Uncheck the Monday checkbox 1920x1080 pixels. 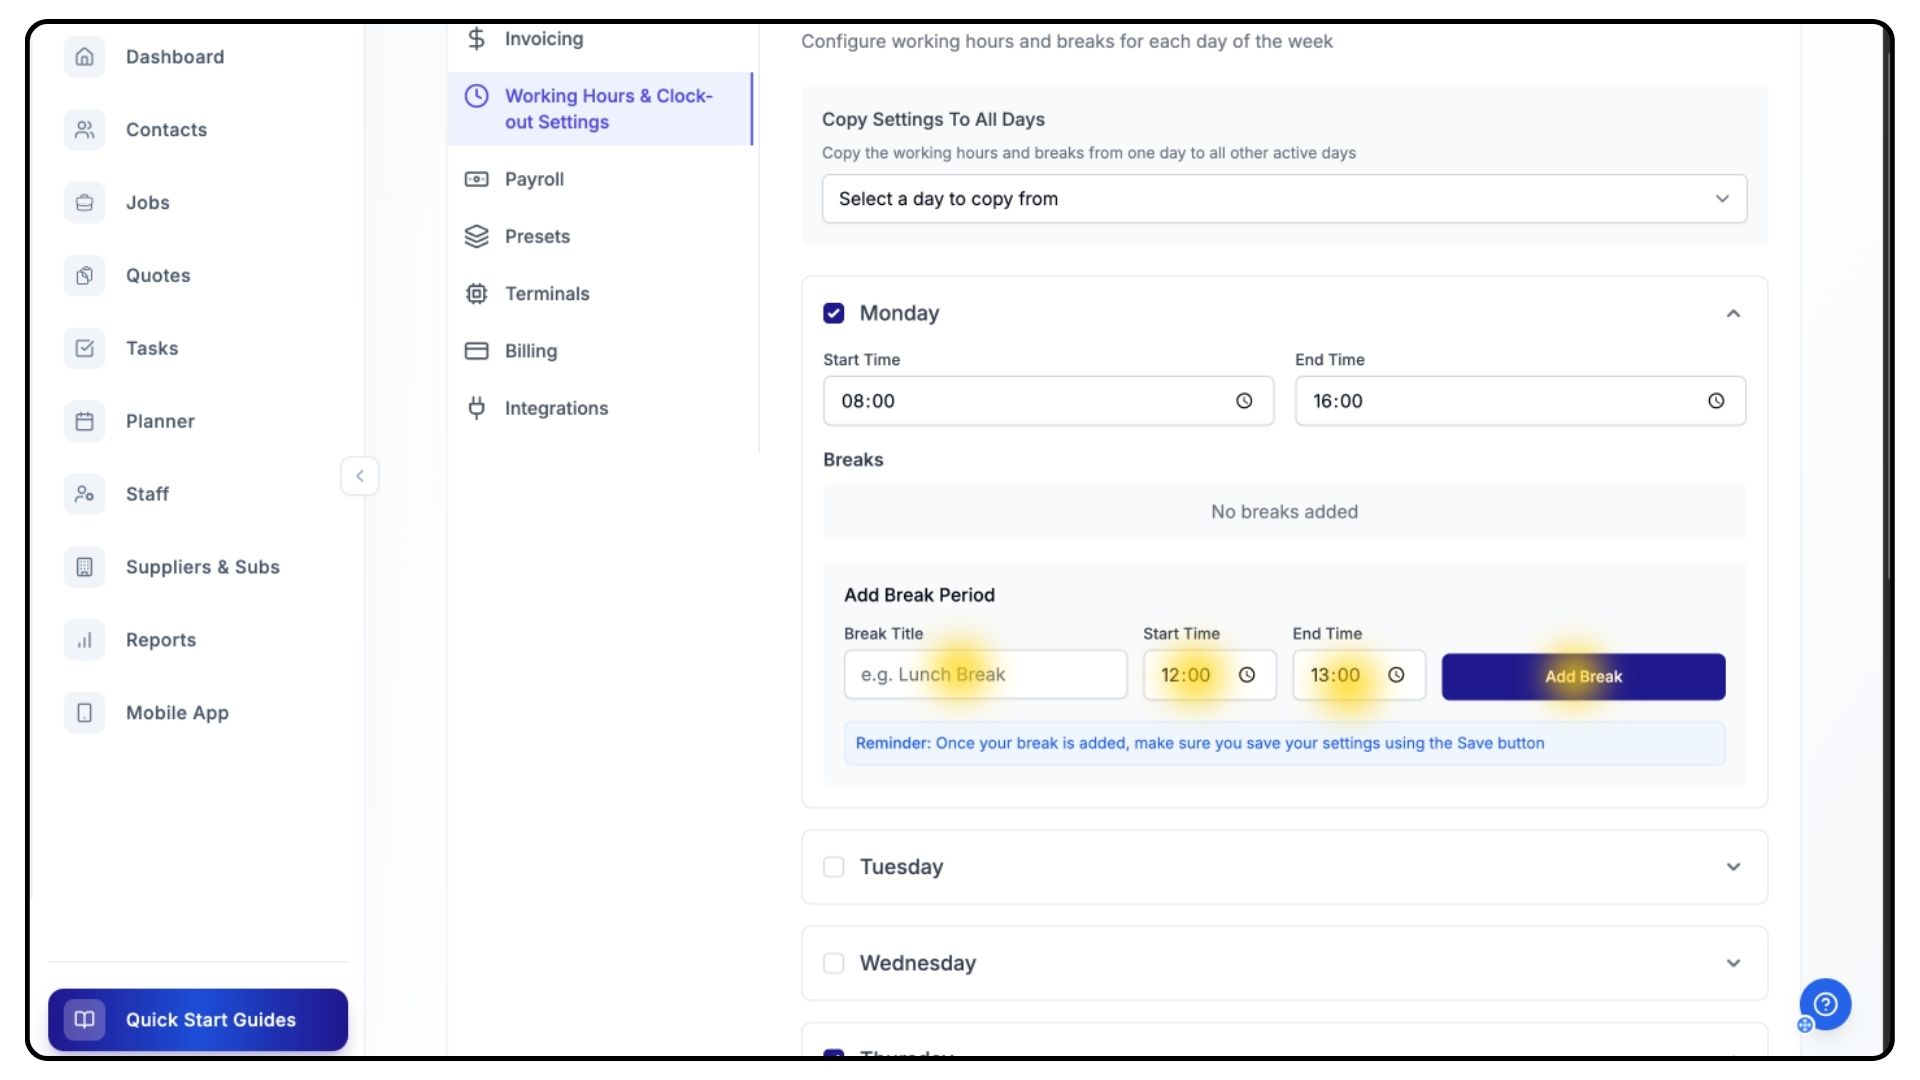pos(834,313)
